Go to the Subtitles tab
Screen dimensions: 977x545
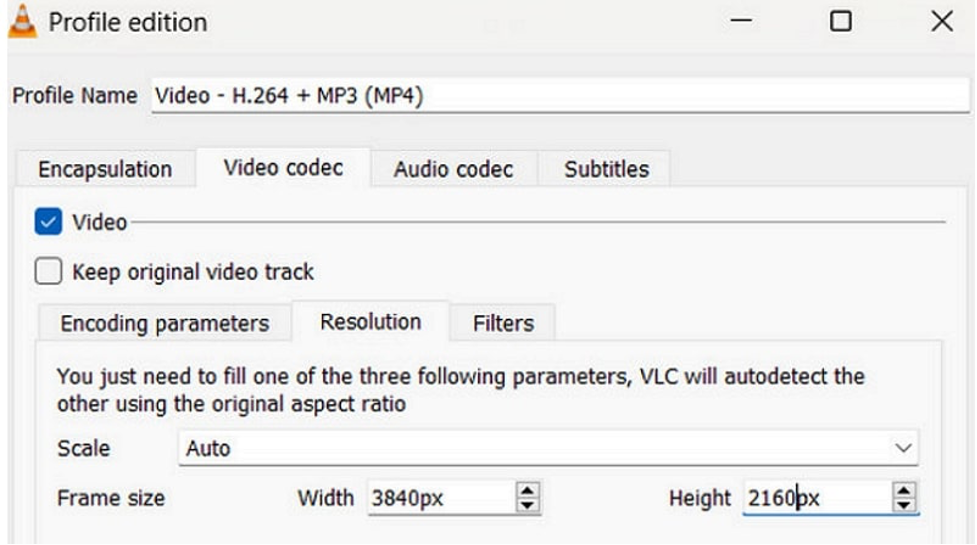click(606, 170)
